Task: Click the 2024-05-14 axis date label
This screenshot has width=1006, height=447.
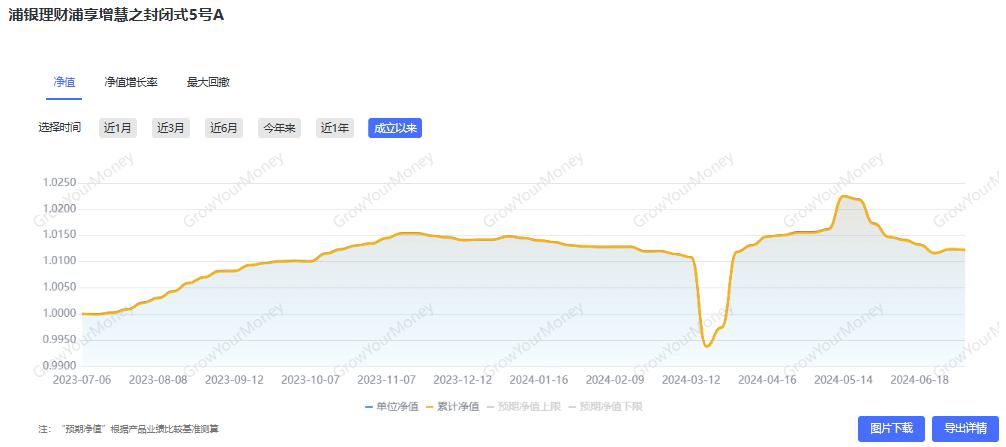Action: pos(844,380)
